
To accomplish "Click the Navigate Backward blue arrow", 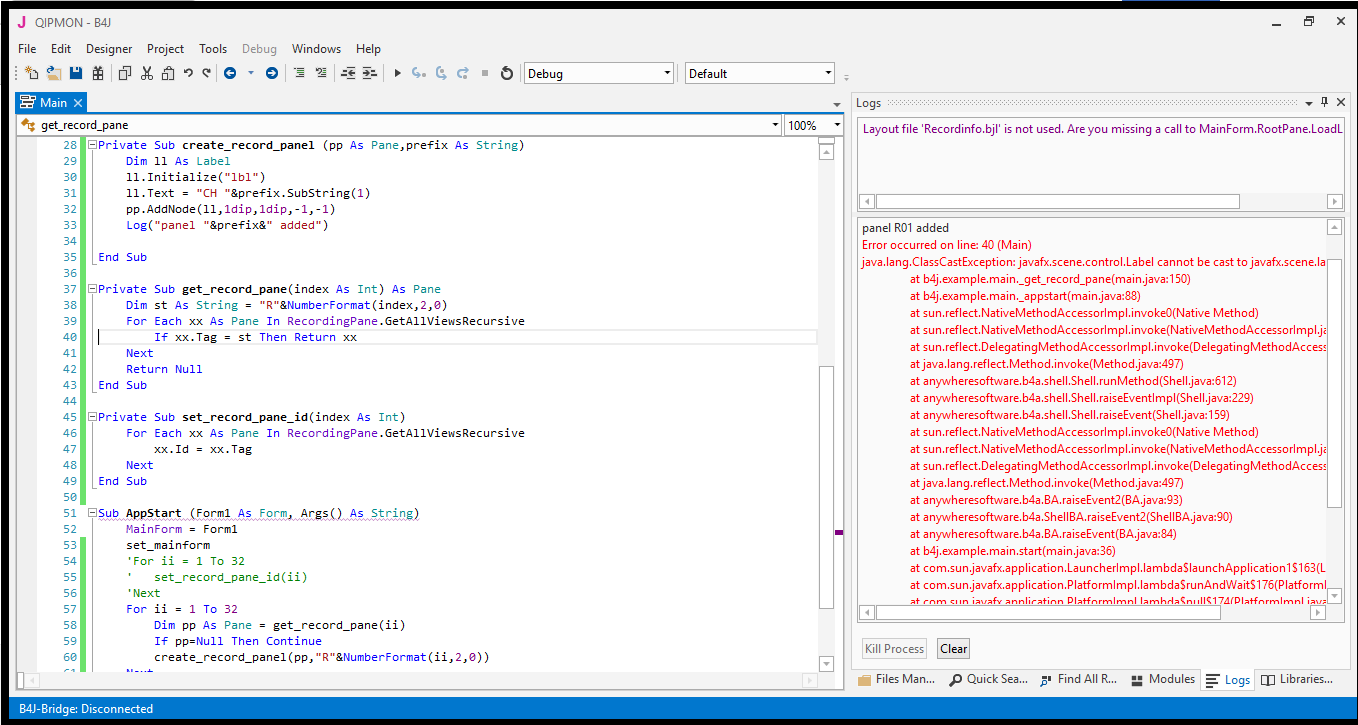I will coord(230,73).
